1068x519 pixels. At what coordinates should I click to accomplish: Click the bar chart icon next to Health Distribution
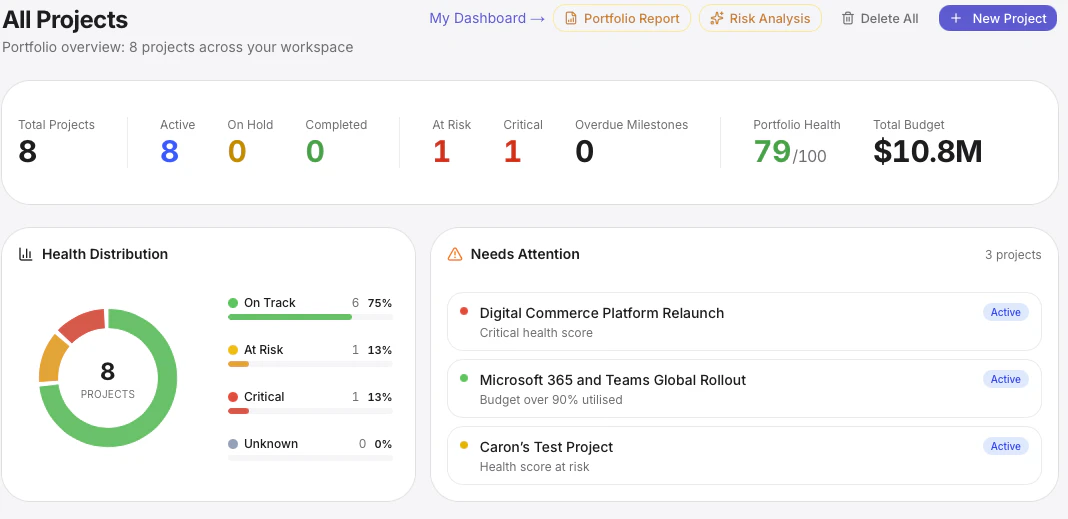pos(26,254)
